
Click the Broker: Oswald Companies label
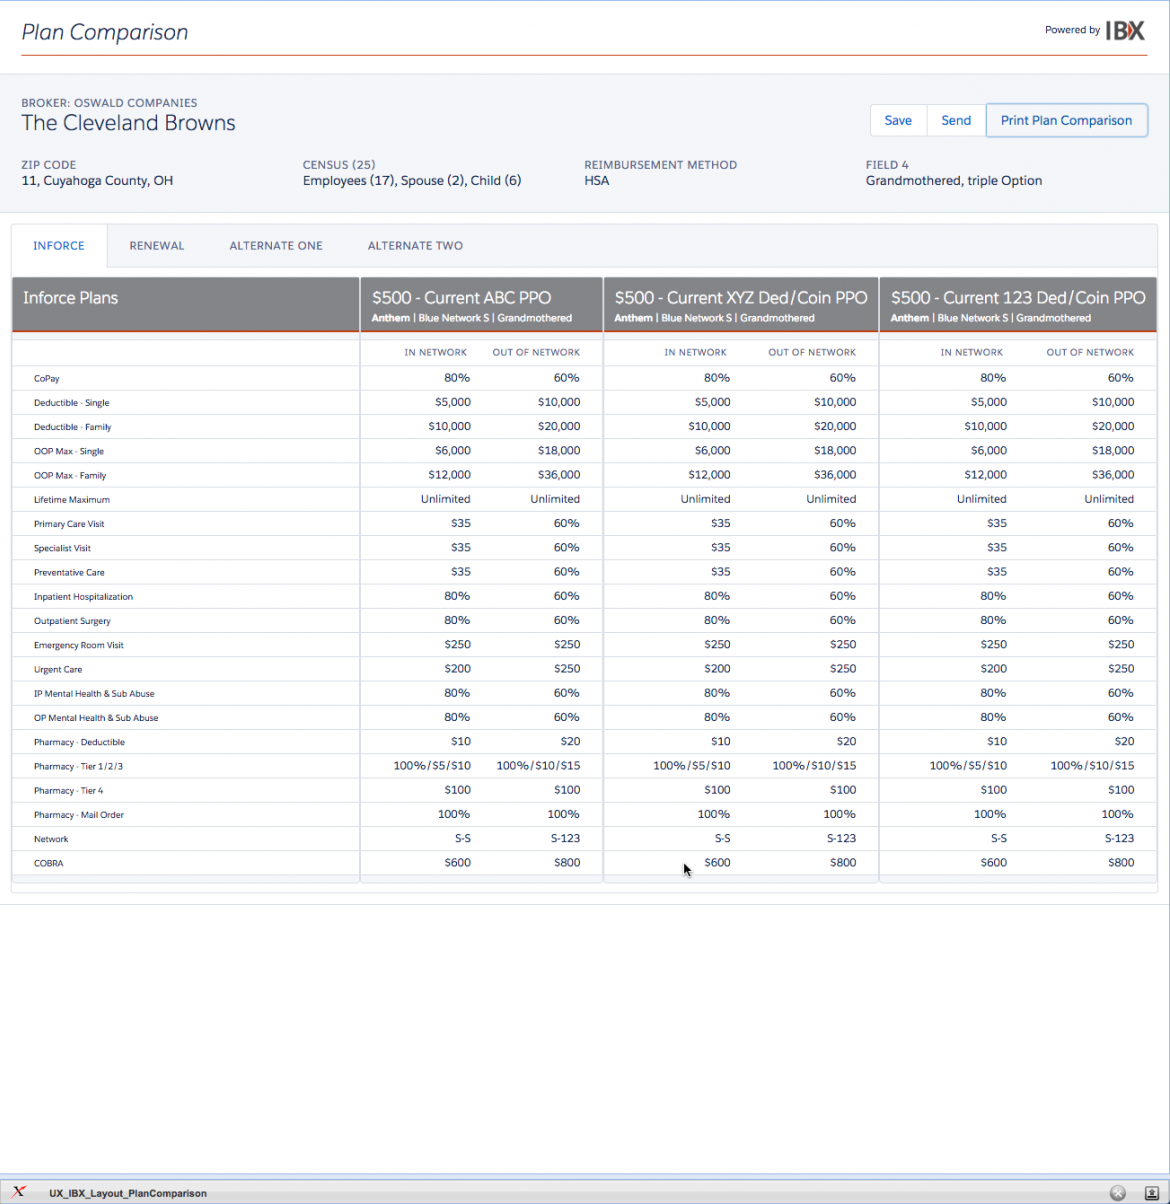(110, 102)
